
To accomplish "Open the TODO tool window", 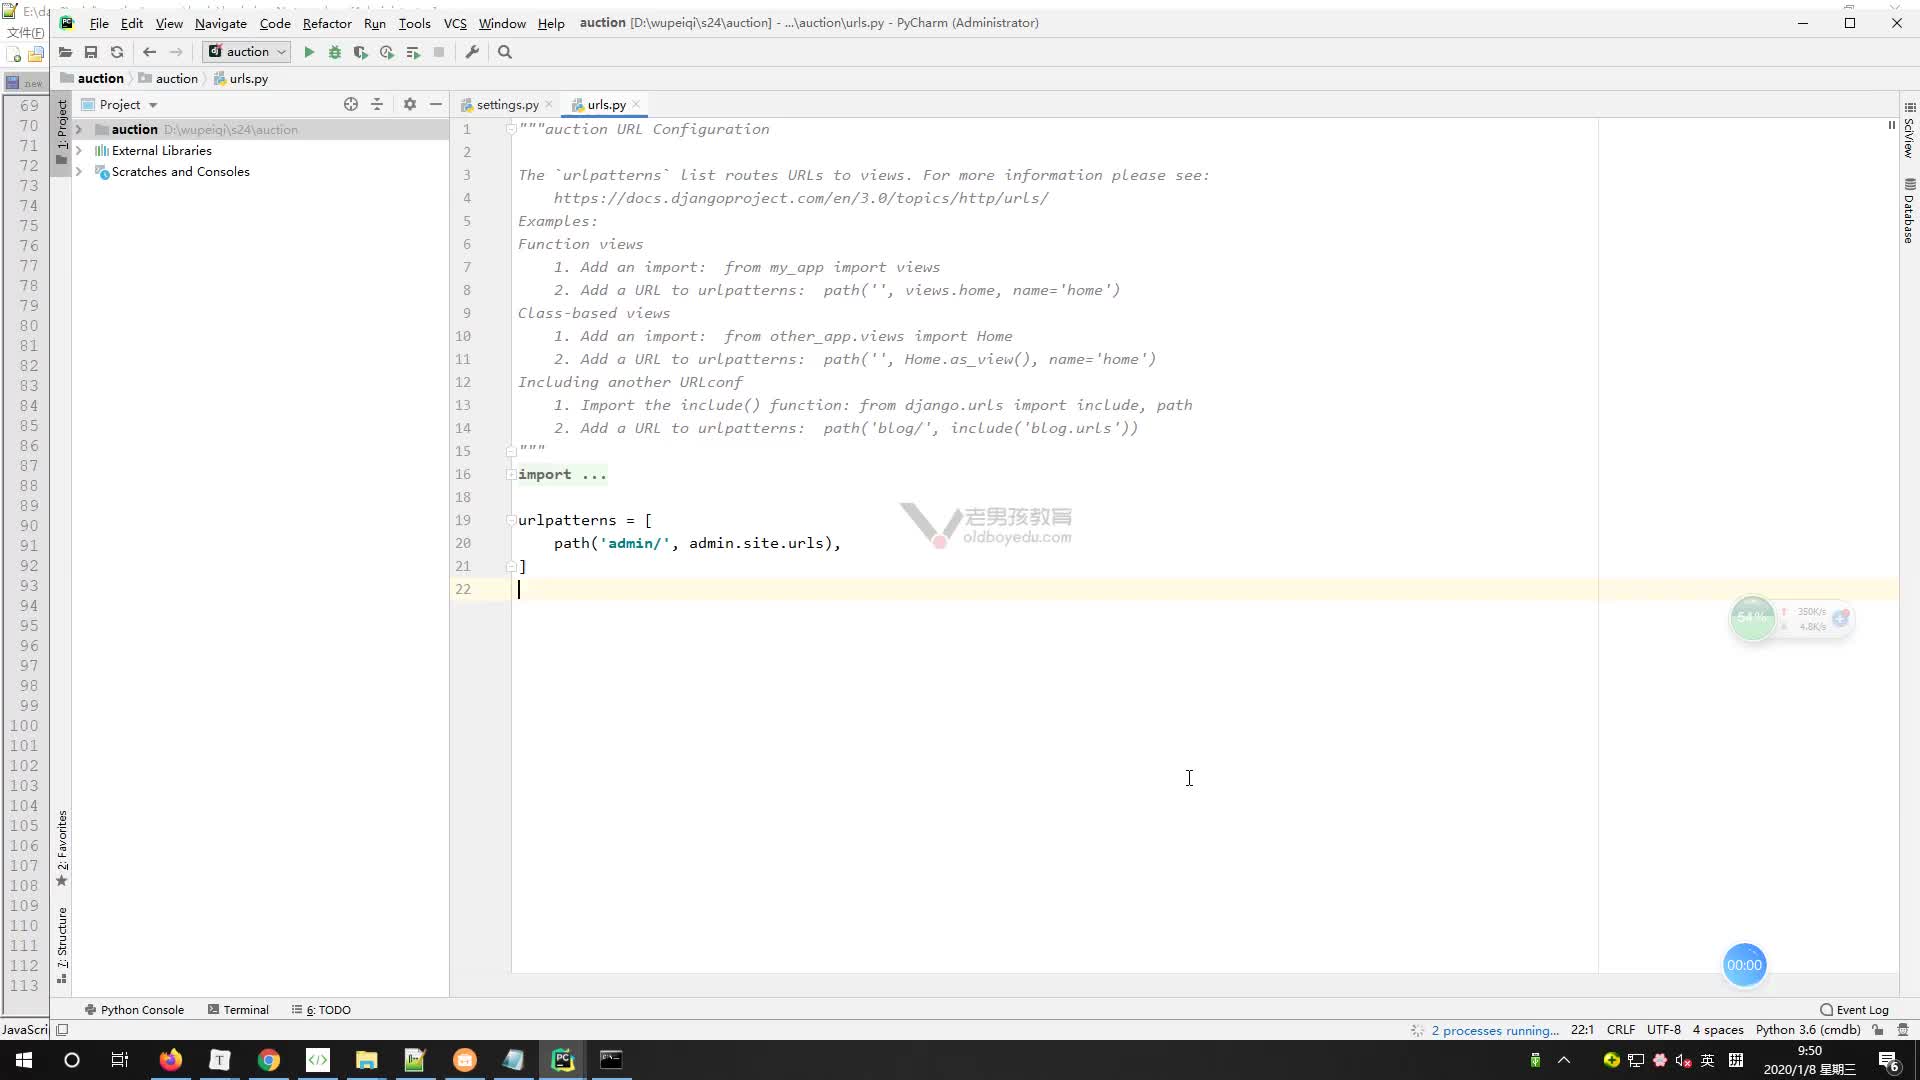I will pos(321,1010).
